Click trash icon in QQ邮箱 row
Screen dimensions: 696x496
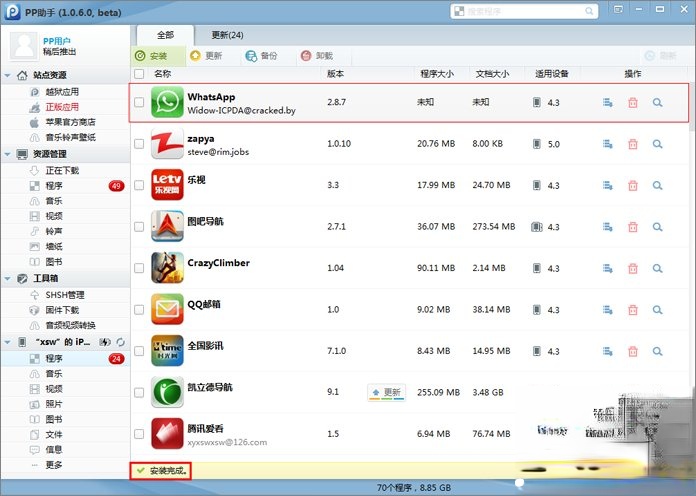tap(633, 310)
